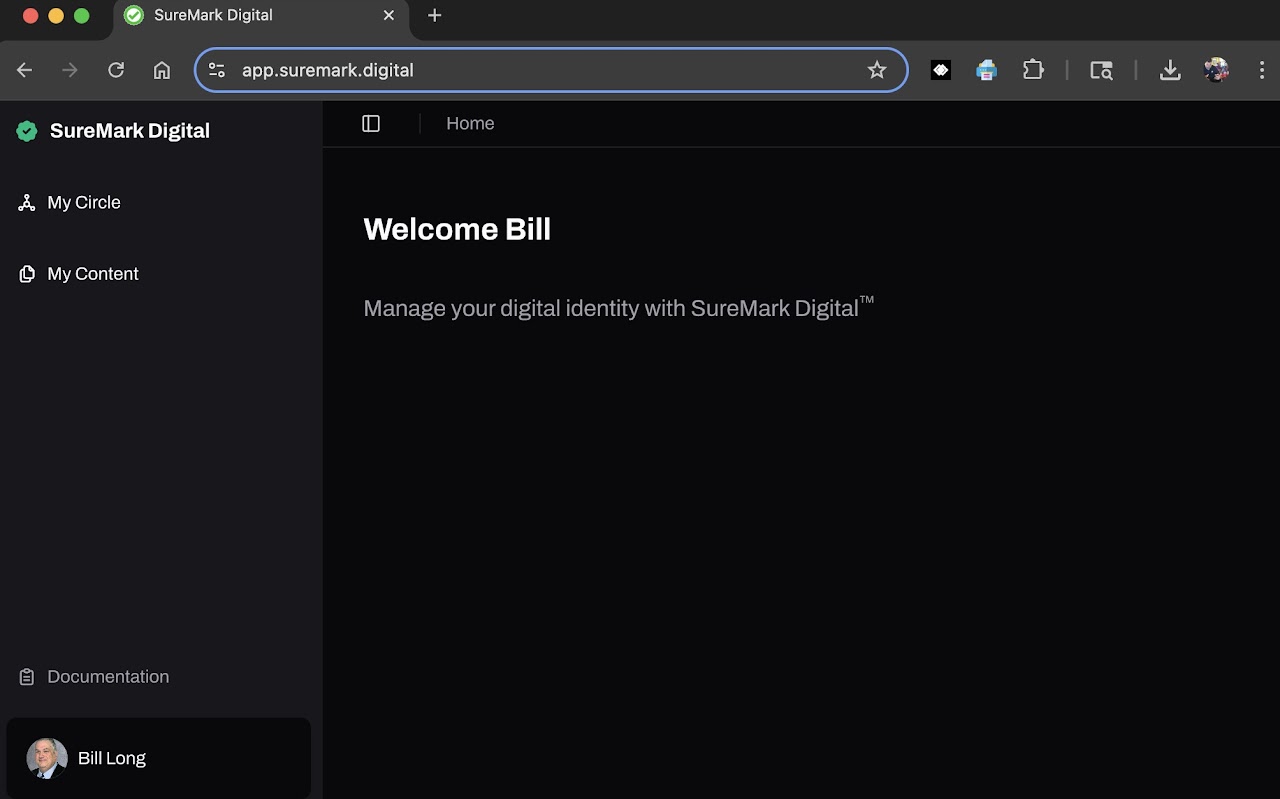Close the SureMark Digital tab
This screenshot has height=799, width=1280.
pos(389,15)
